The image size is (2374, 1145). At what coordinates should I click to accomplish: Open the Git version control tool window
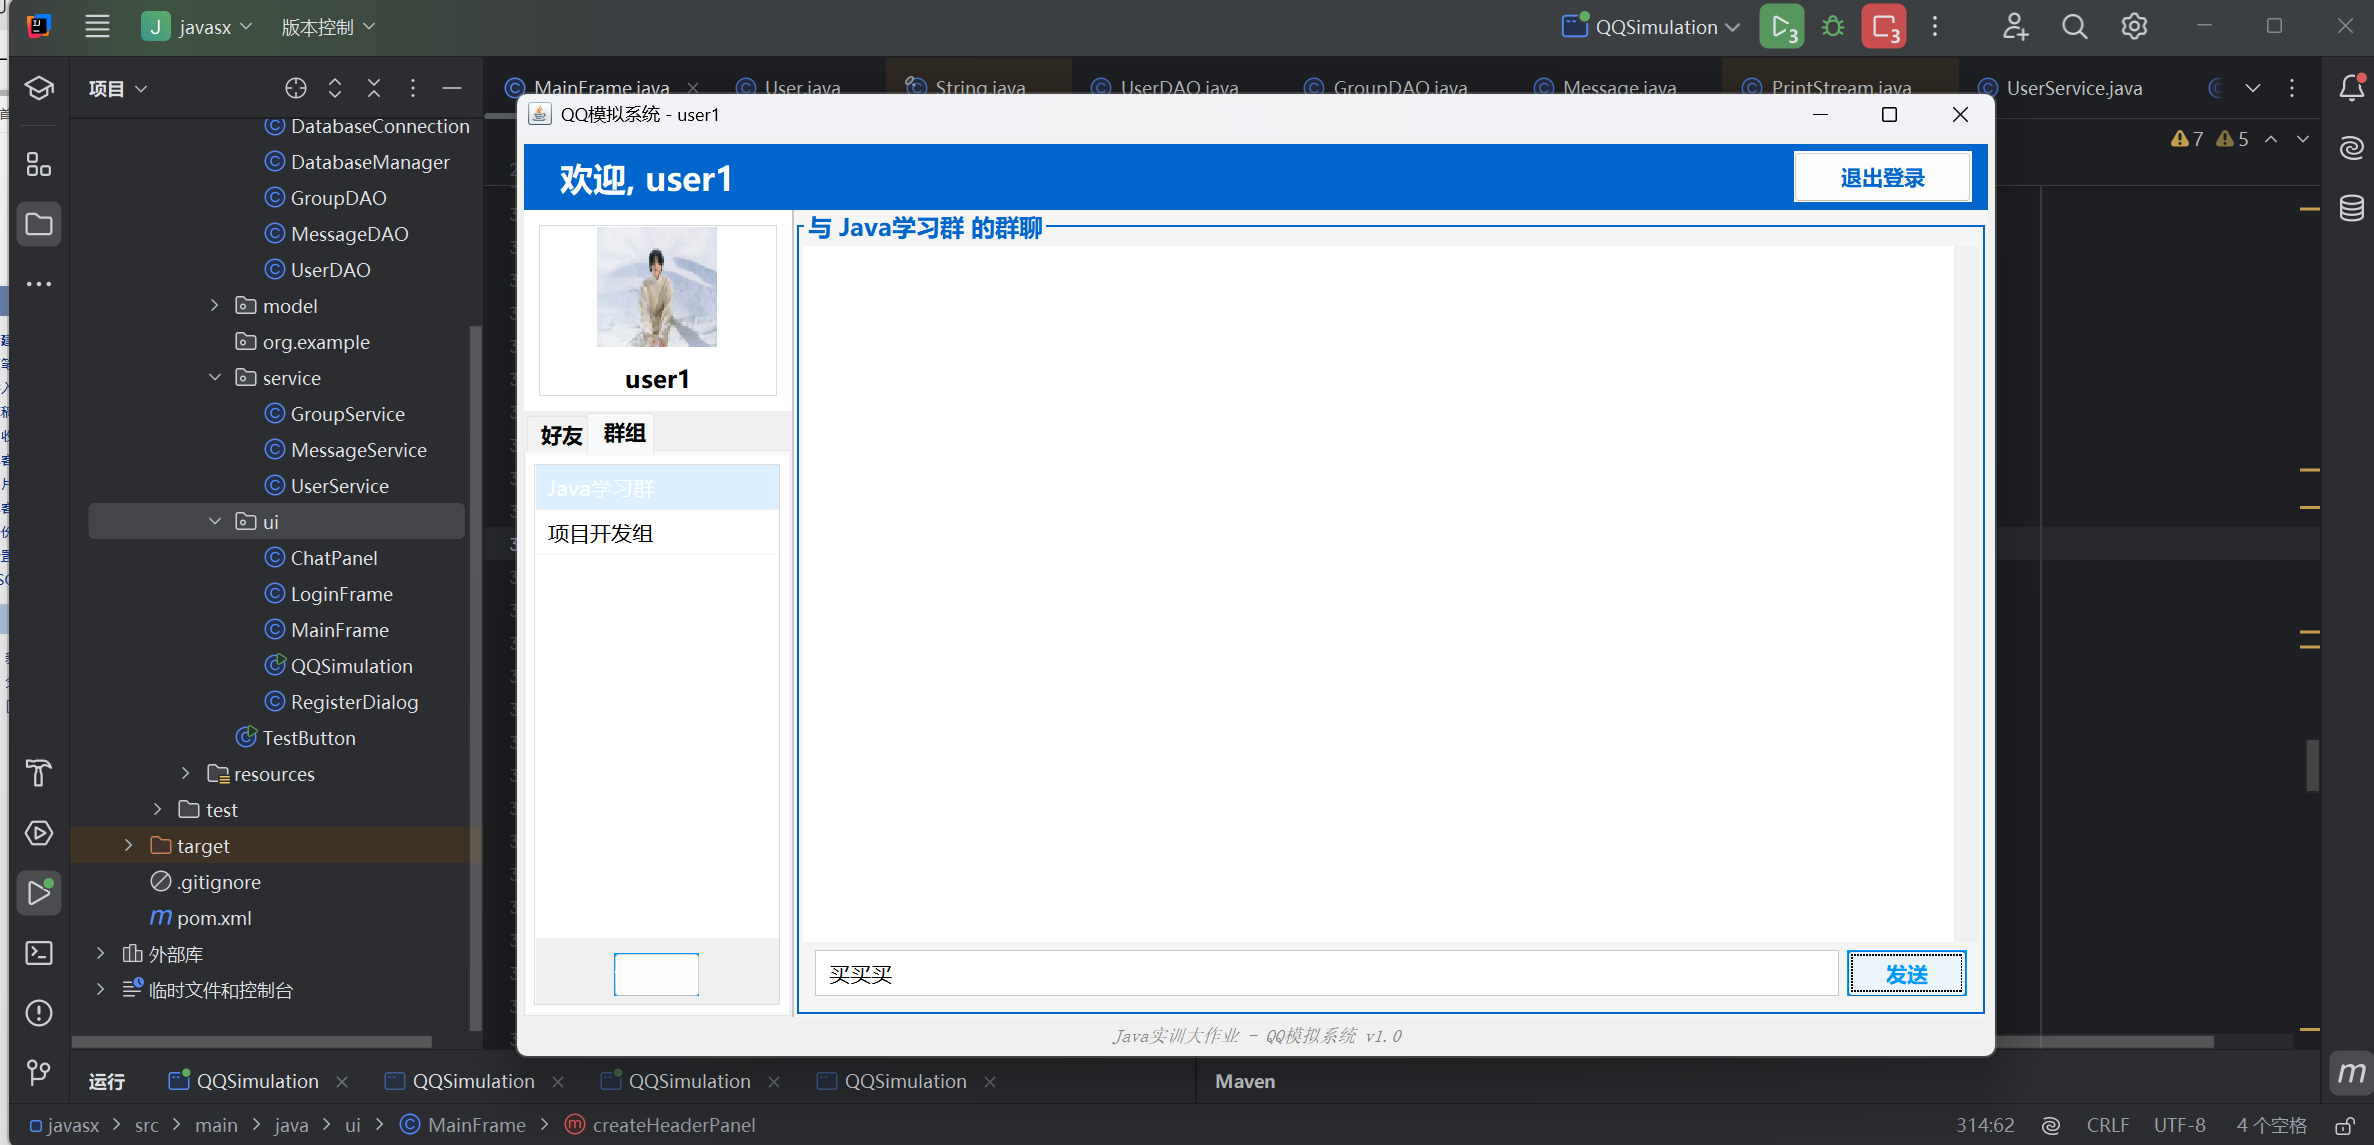[39, 1073]
